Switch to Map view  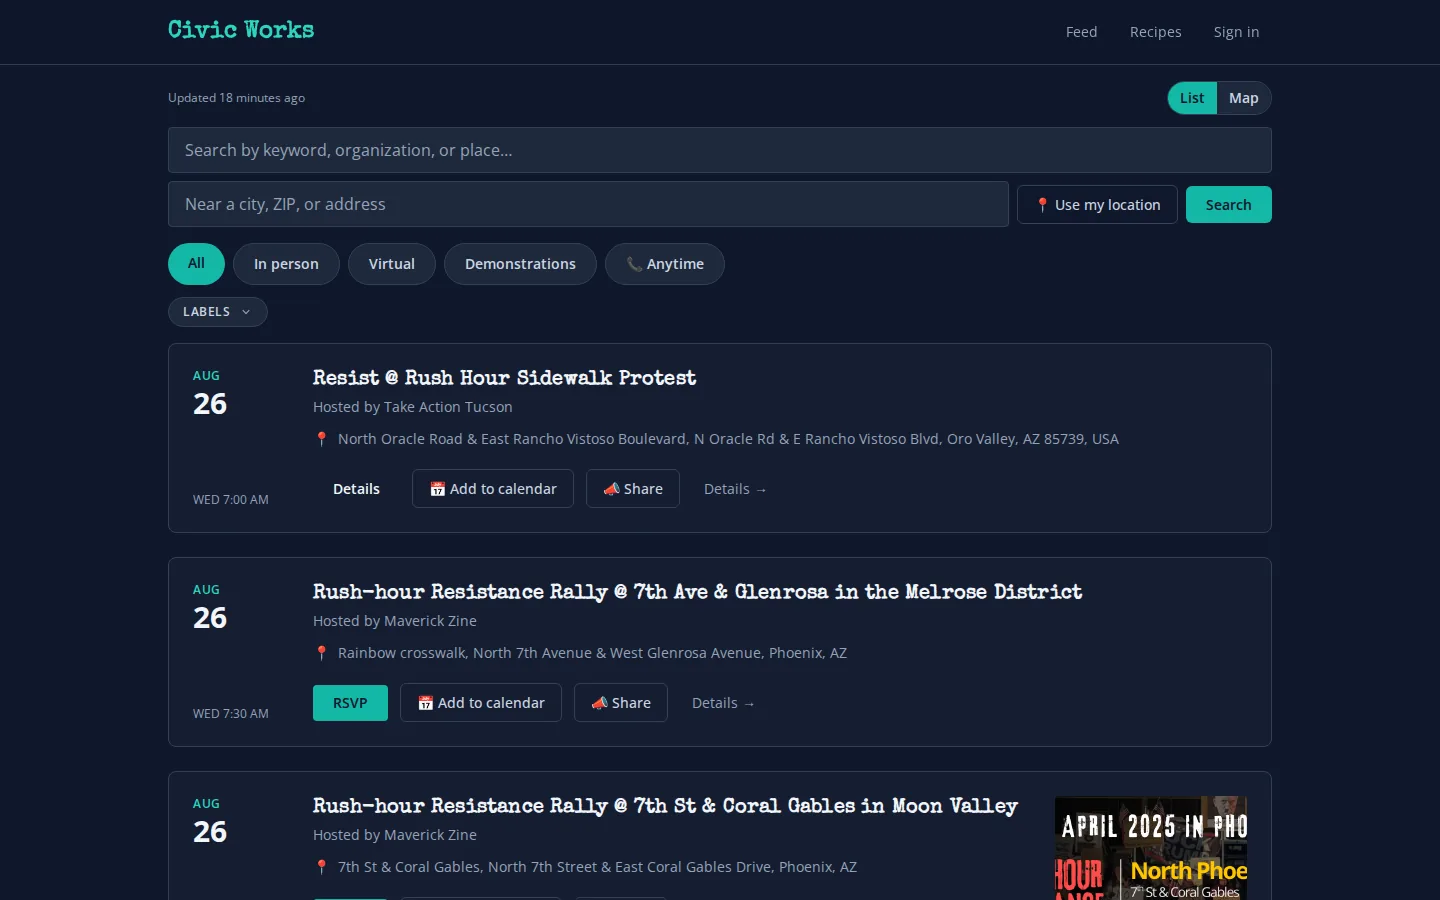click(x=1244, y=98)
